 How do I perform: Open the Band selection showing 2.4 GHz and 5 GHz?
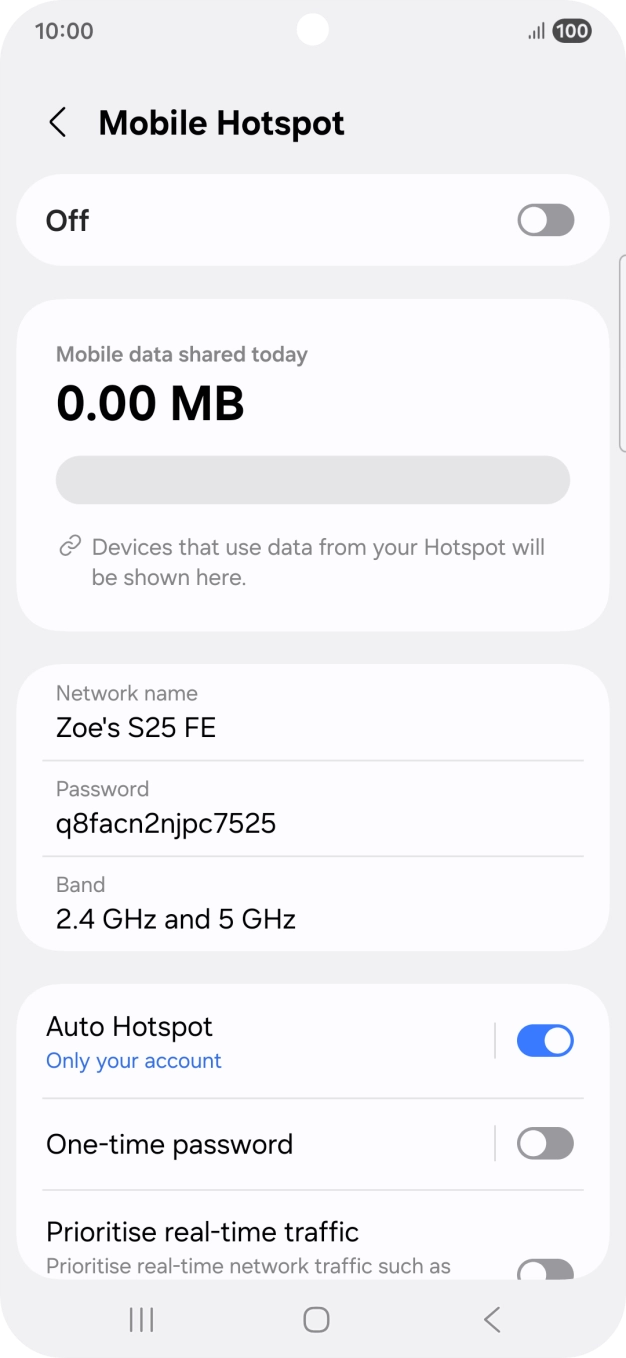[x=176, y=903]
